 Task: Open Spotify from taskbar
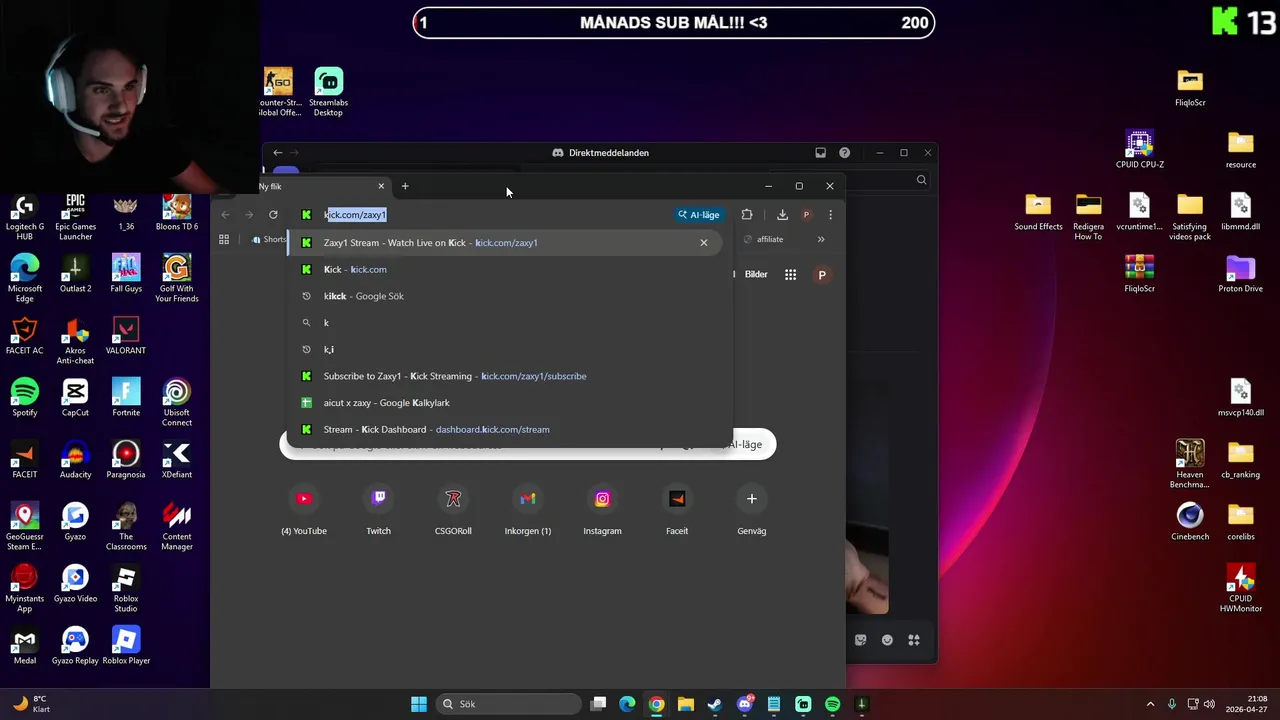click(x=832, y=704)
